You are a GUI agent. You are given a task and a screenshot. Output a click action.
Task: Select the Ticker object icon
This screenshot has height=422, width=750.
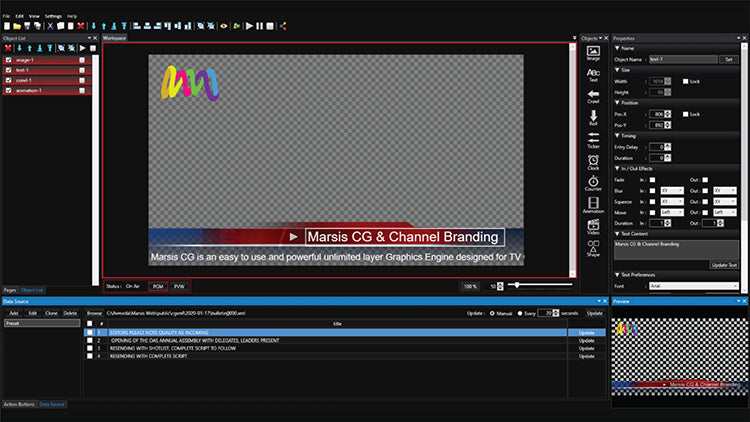point(593,138)
